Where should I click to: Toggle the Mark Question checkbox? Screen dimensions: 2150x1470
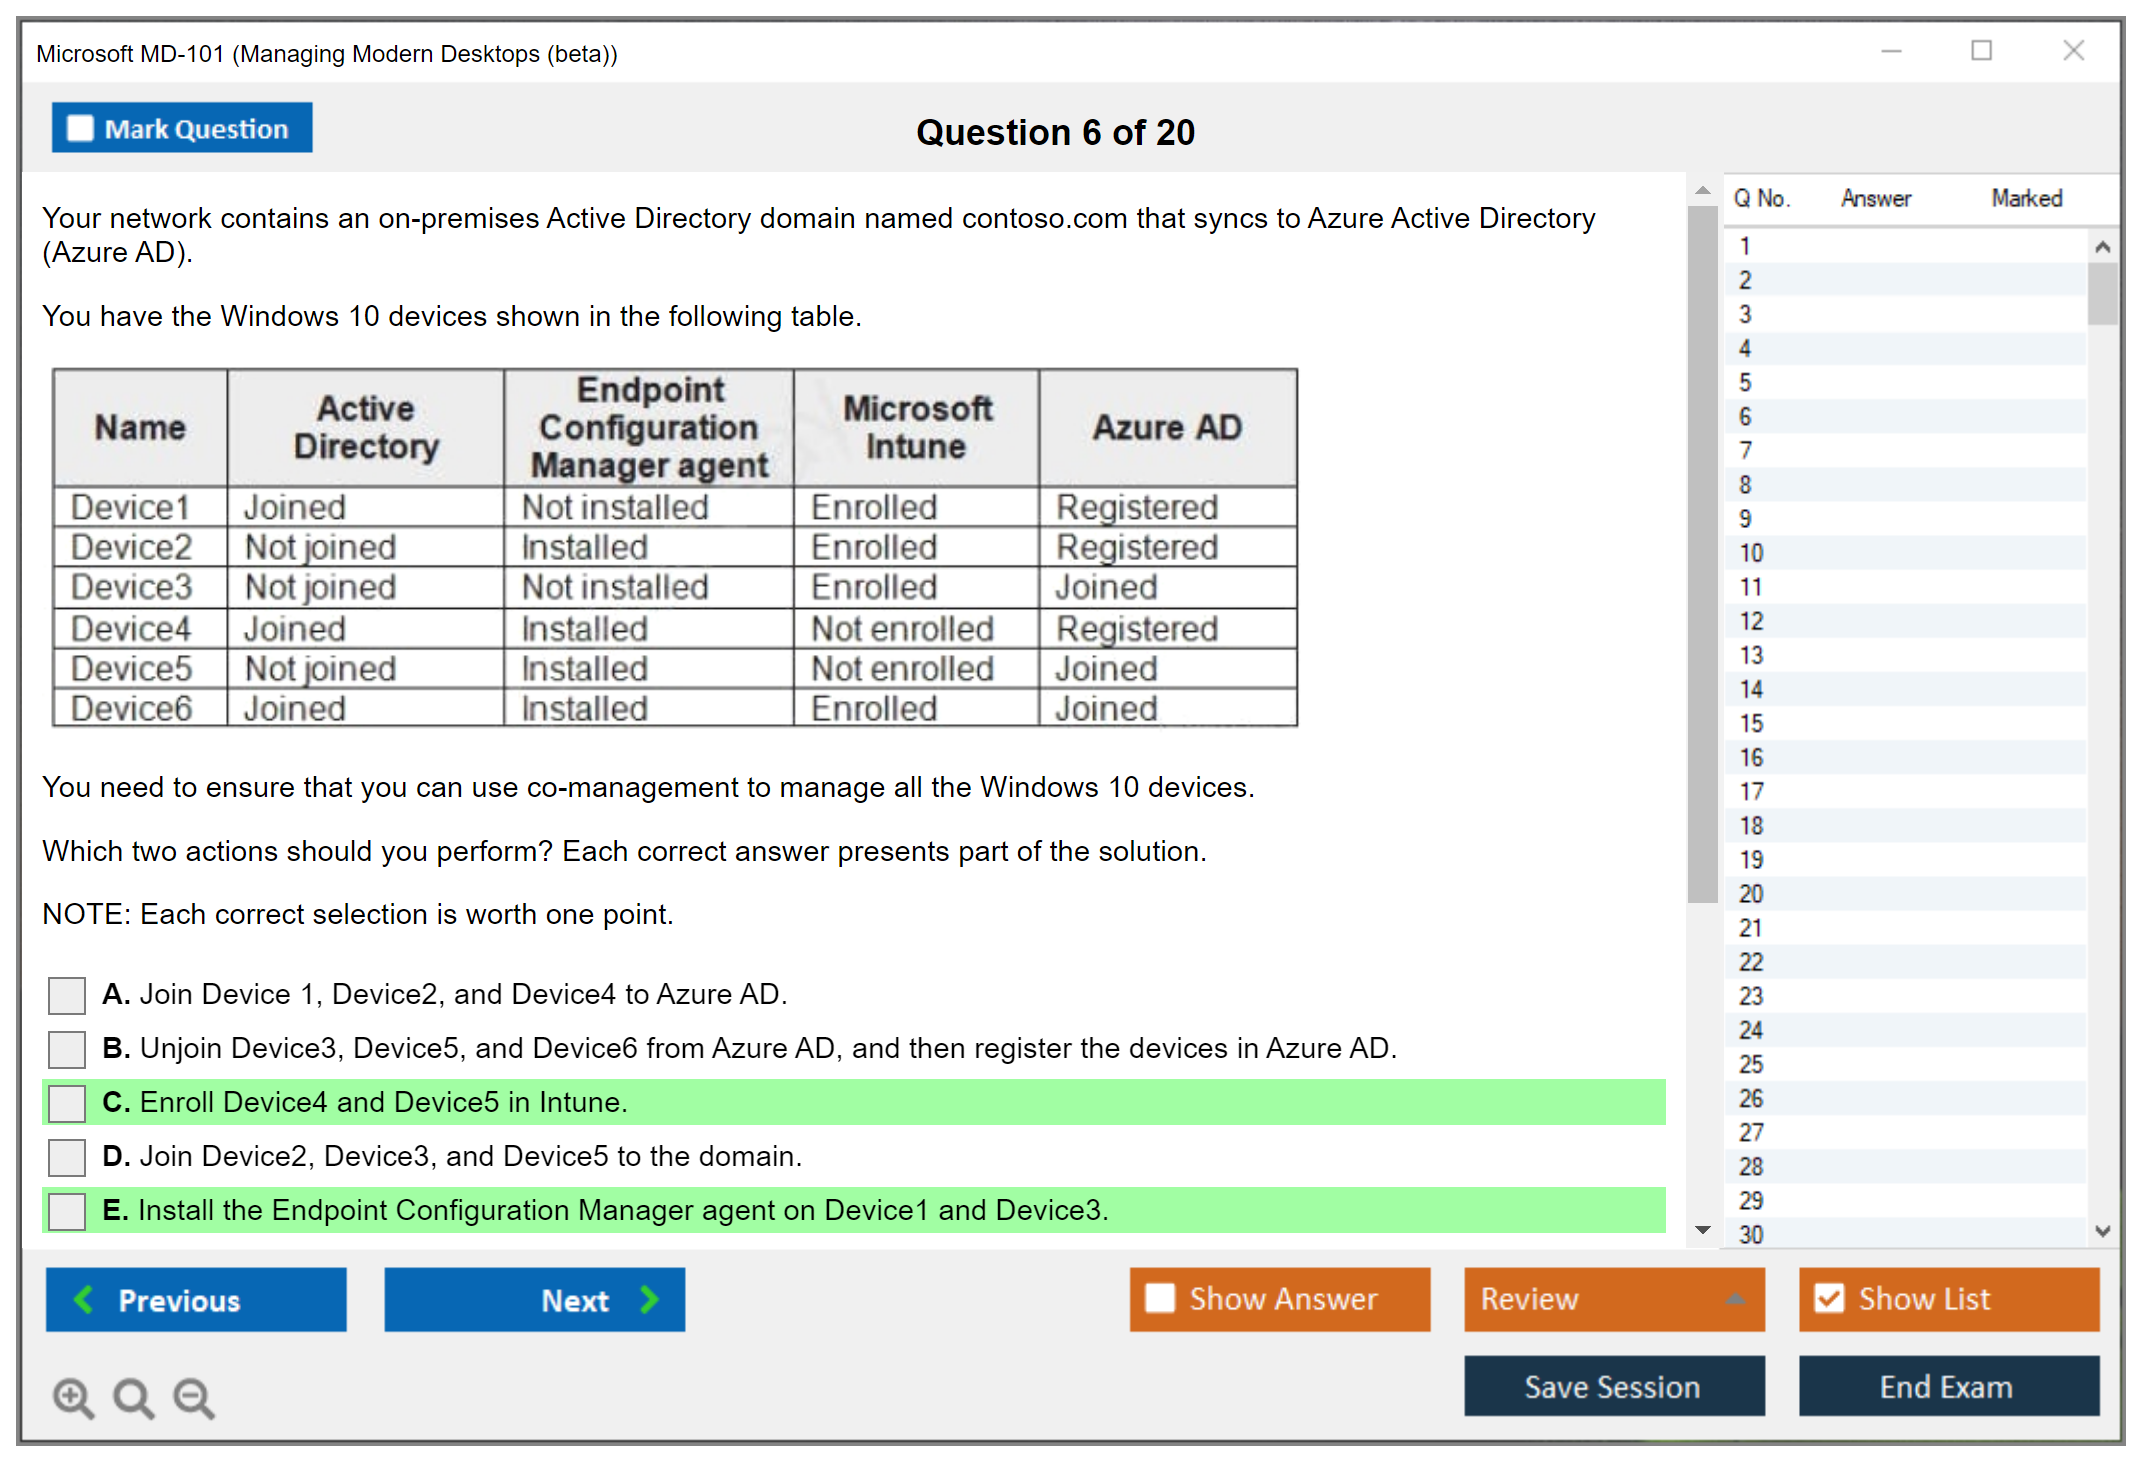(80, 128)
